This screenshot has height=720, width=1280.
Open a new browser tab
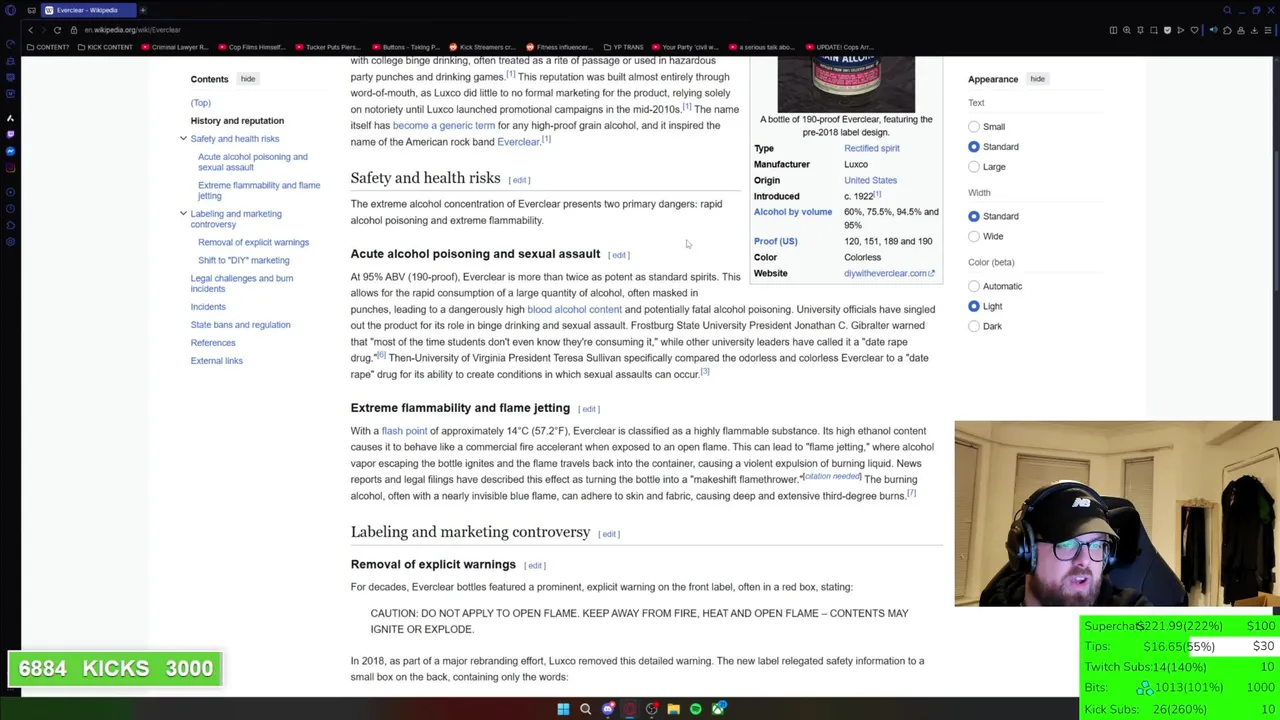pos(142,10)
